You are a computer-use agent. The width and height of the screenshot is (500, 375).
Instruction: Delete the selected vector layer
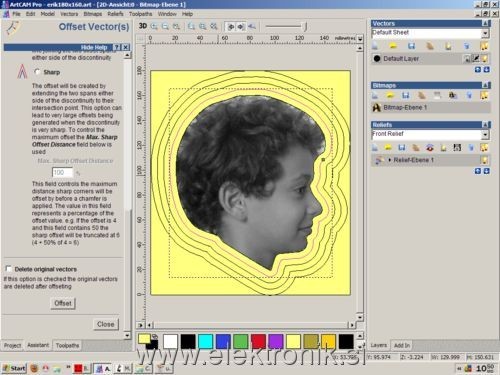pos(467,46)
